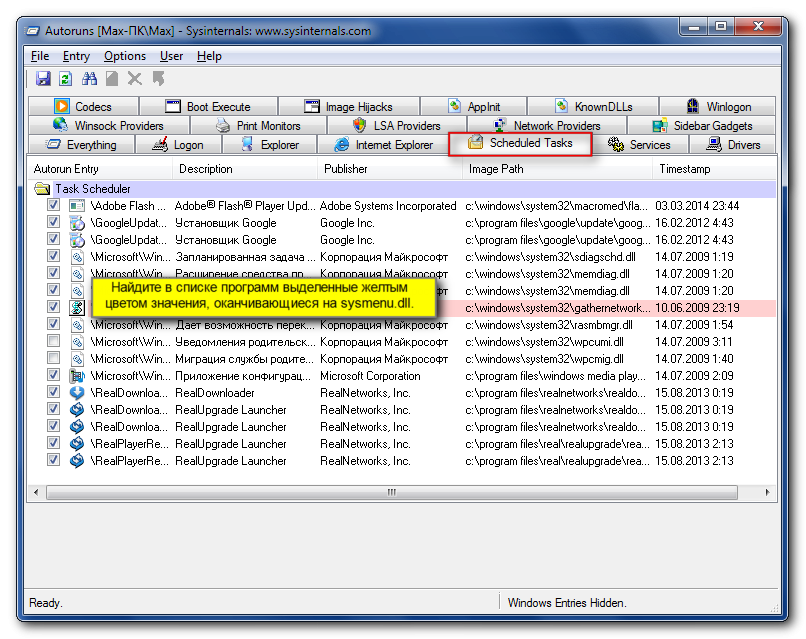Open the User menu
This screenshot has height=639, width=806.
[x=171, y=56]
